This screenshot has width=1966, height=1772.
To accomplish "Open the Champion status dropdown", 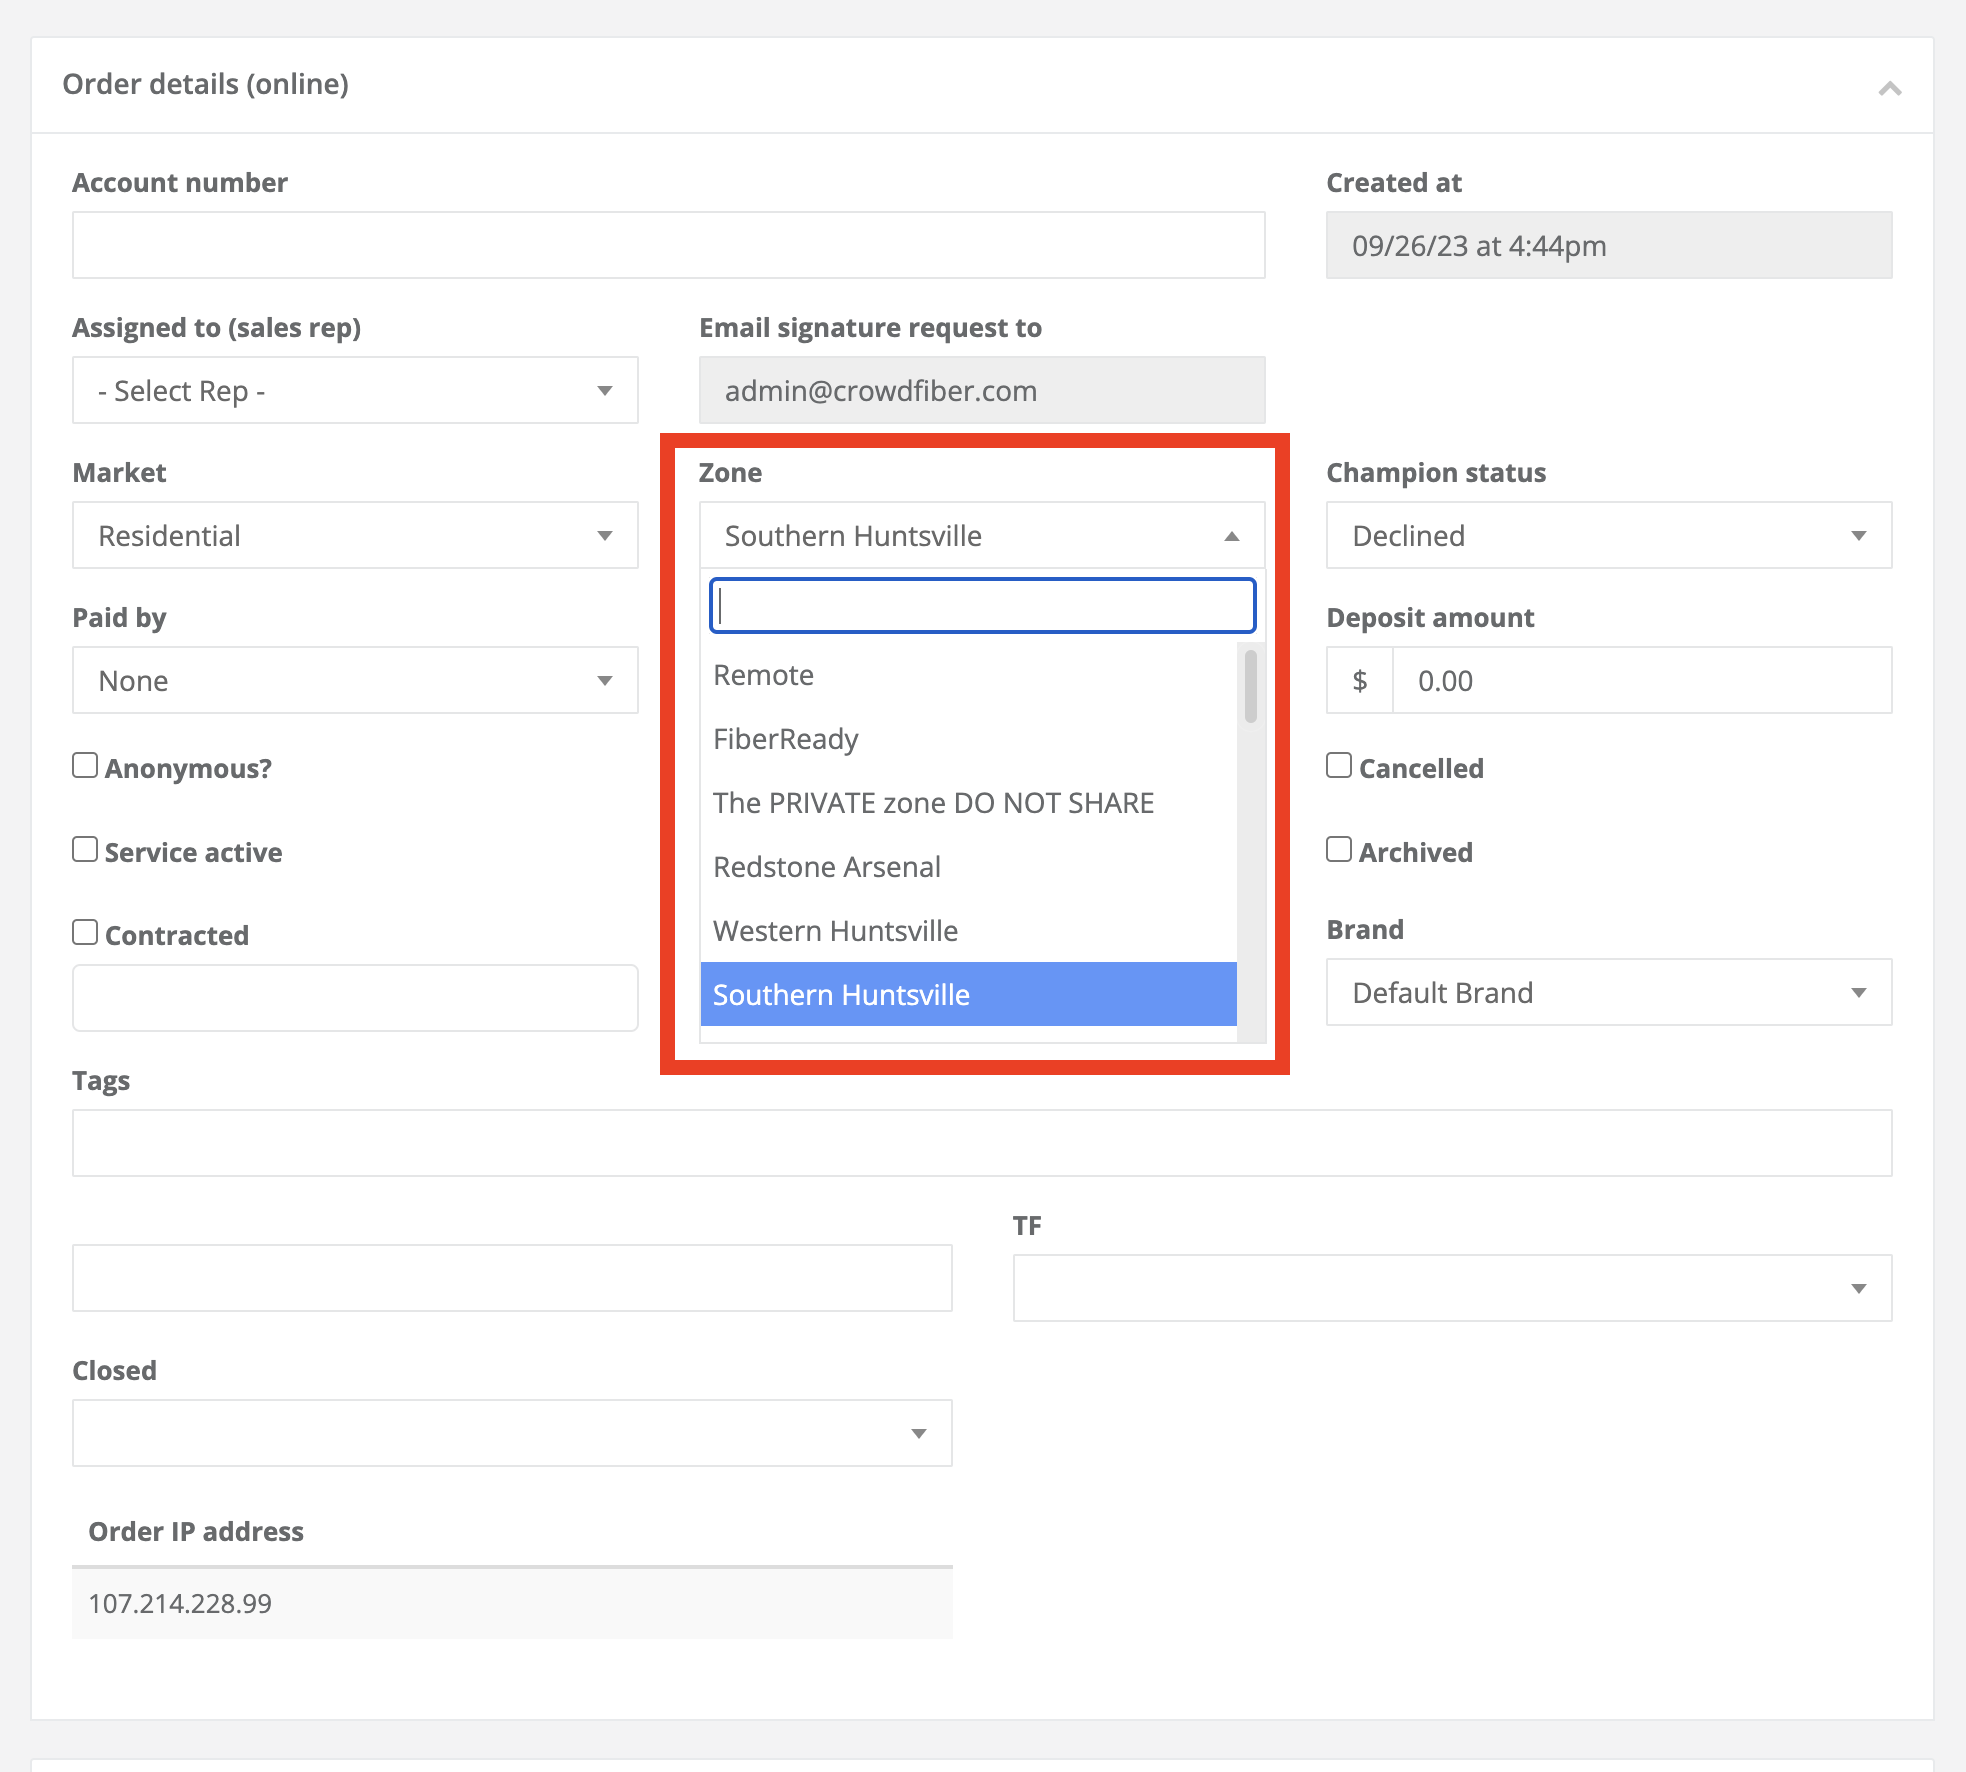I will [1608, 536].
